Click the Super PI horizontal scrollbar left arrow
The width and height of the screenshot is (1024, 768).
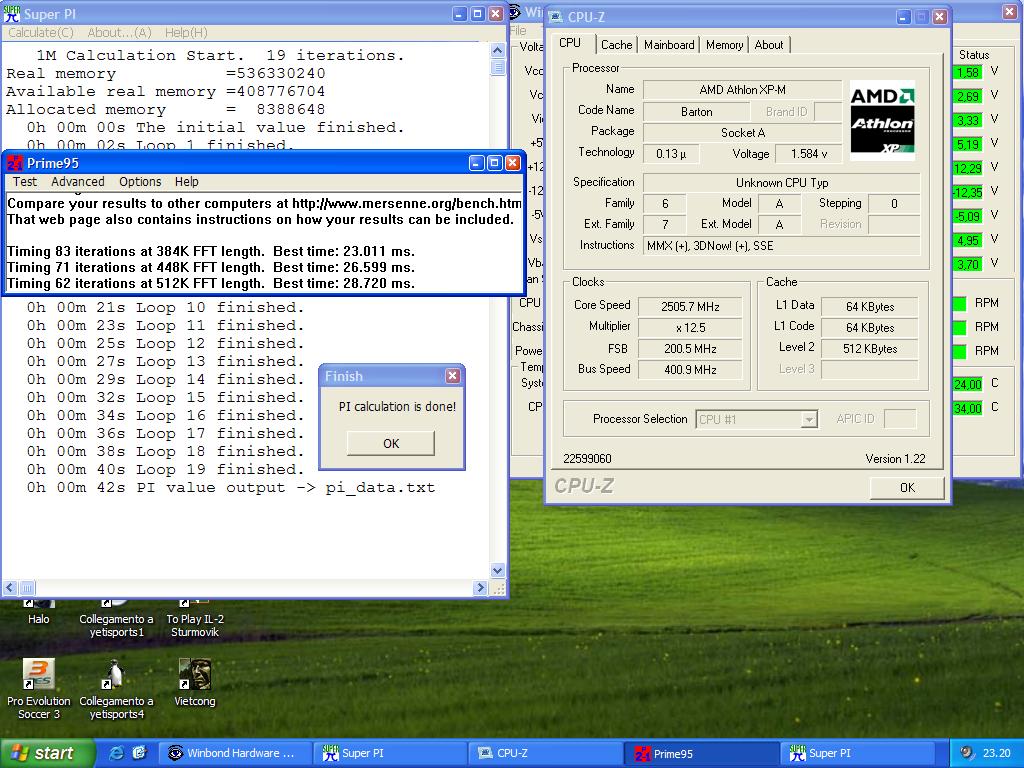click(x=10, y=588)
